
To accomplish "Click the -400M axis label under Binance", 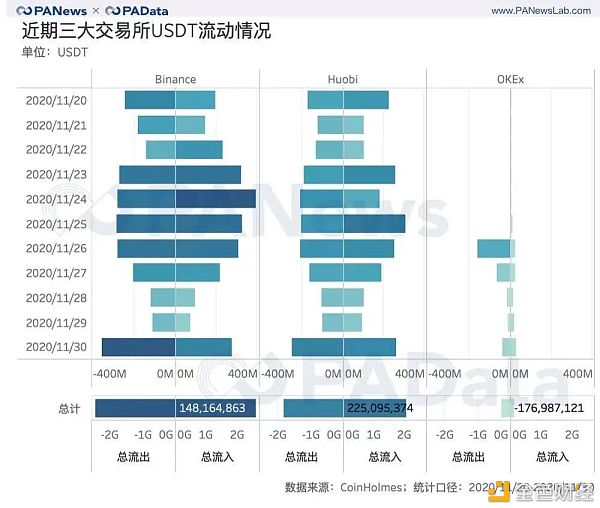I will (x=109, y=374).
